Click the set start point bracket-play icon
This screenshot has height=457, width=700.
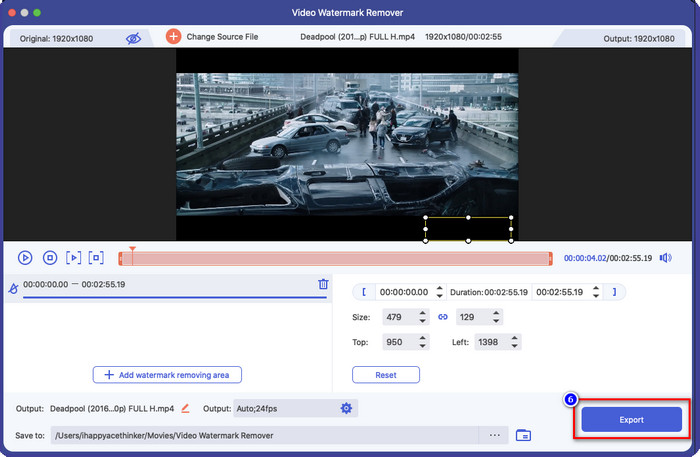click(x=74, y=258)
